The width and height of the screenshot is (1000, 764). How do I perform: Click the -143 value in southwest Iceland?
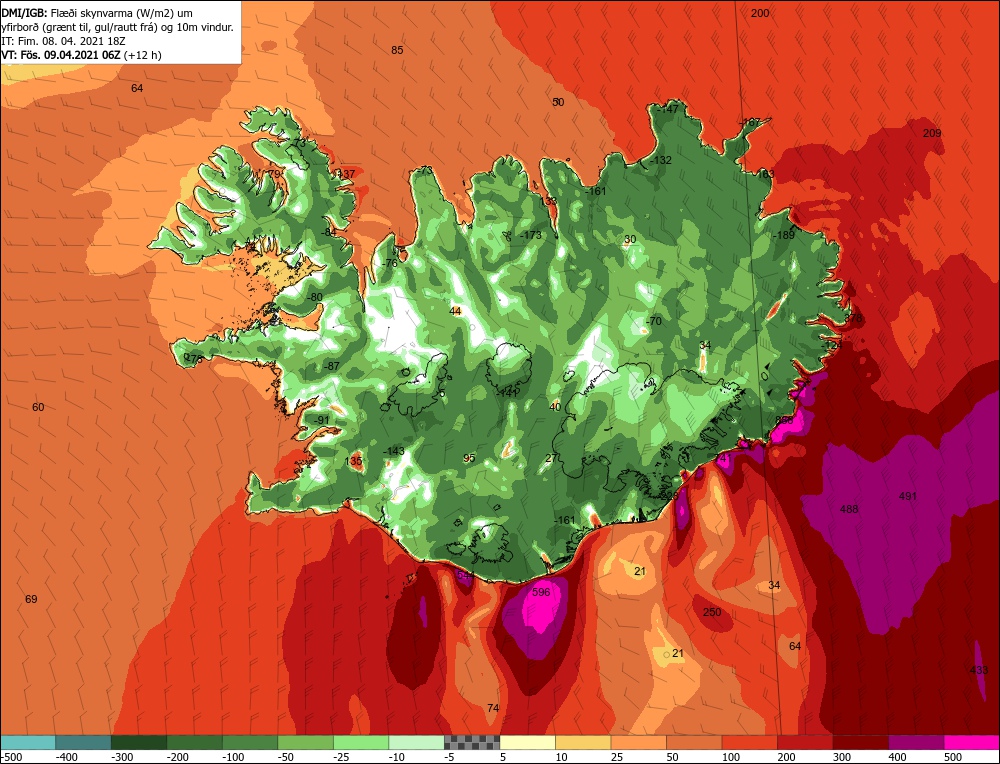(x=393, y=451)
